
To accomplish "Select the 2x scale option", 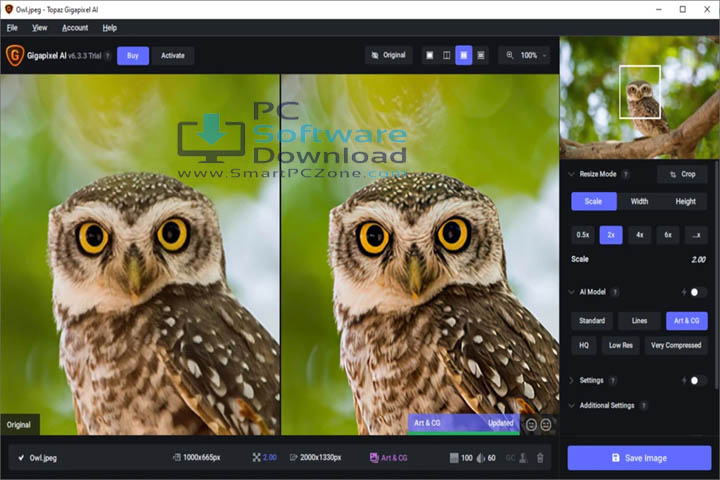I will click(611, 235).
